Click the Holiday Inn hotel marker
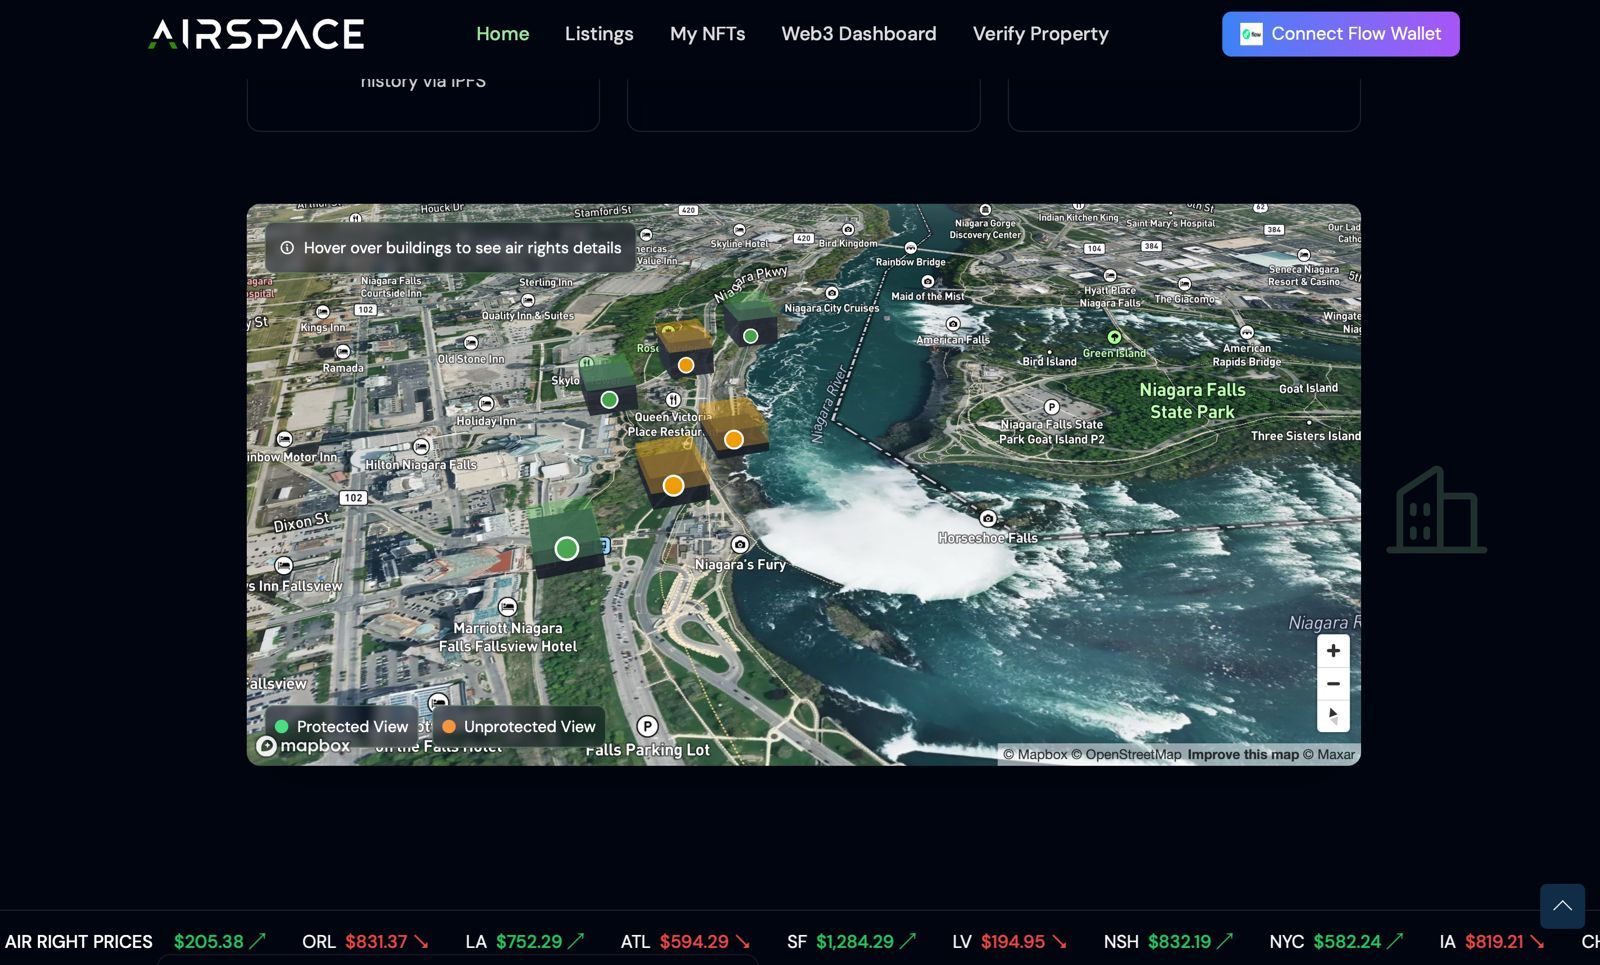The image size is (1600, 965). (486, 404)
